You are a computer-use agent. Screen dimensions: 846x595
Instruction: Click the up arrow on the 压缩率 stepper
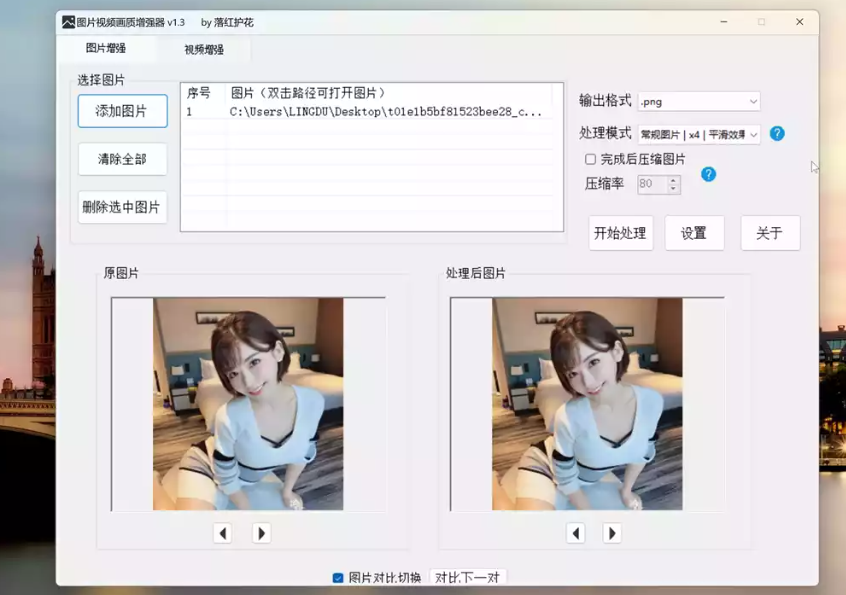tap(673, 179)
